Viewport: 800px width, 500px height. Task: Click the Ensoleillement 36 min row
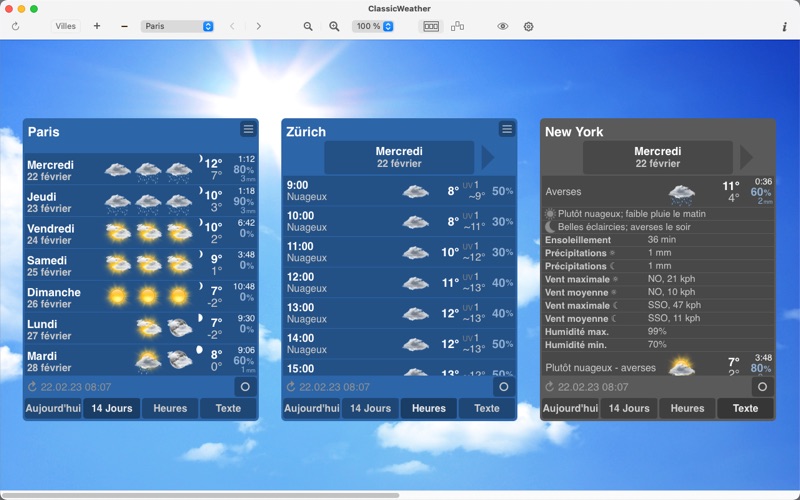658,240
